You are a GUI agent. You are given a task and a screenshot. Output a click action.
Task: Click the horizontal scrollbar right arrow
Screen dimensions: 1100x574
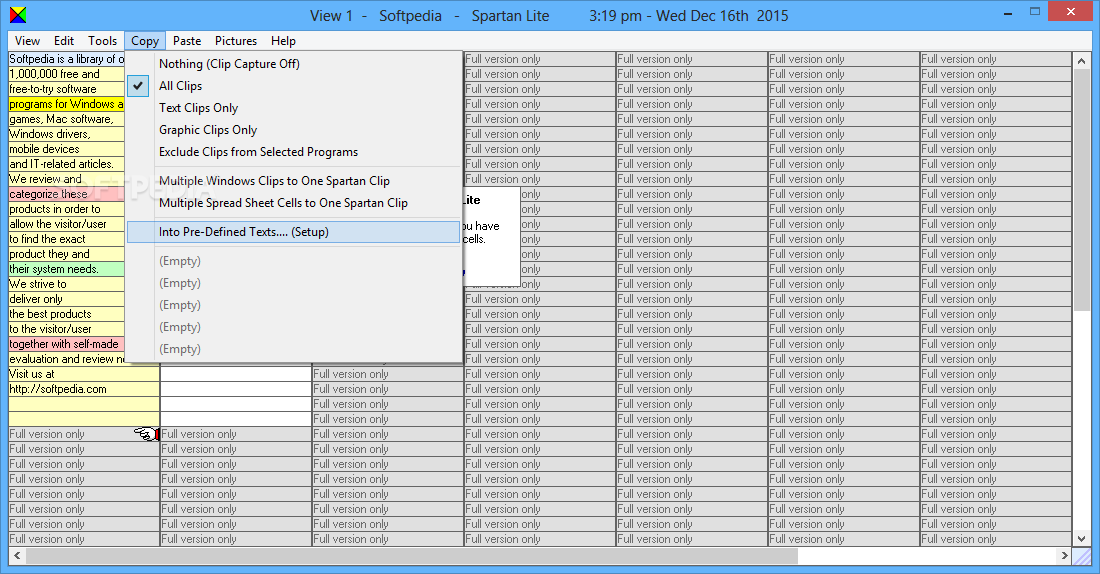(1065, 556)
